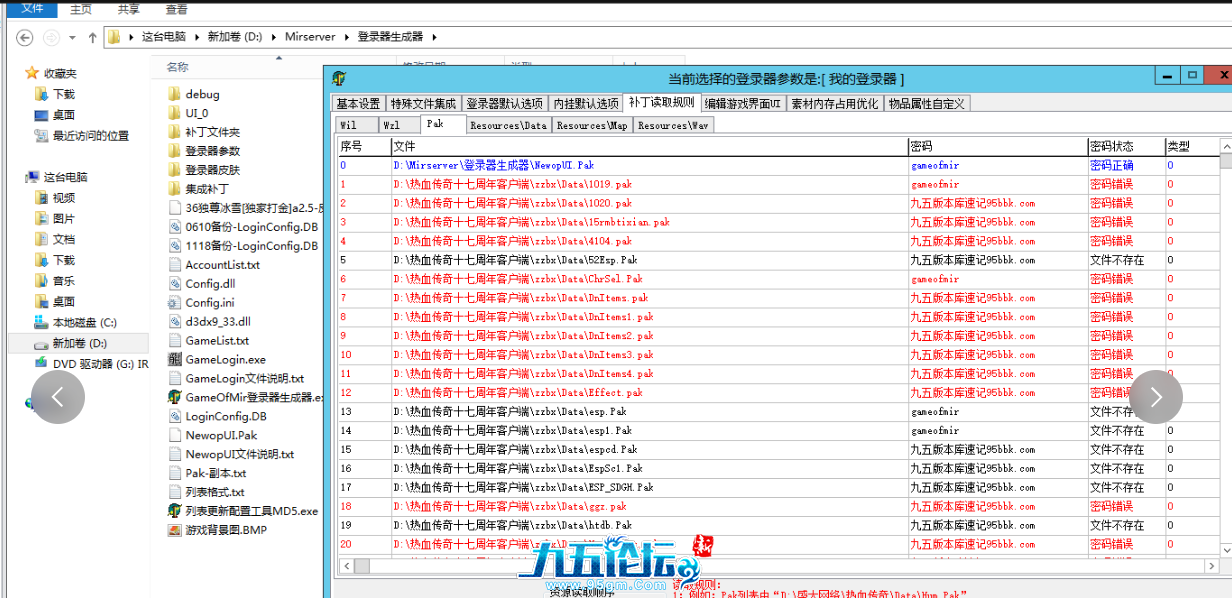Select the 列表更新配置工具MD5.exe icon

(x=175, y=510)
